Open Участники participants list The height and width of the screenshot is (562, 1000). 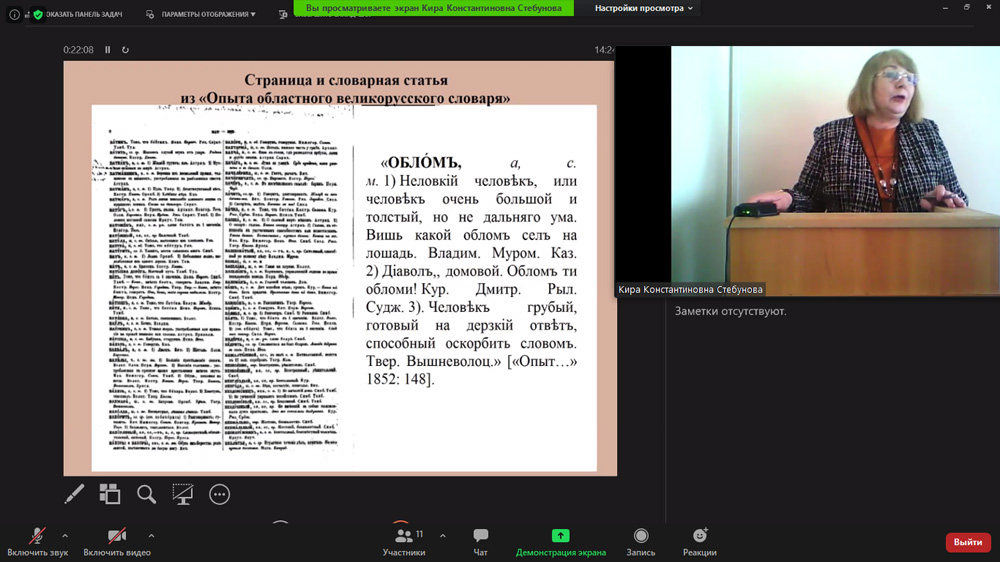tap(404, 542)
